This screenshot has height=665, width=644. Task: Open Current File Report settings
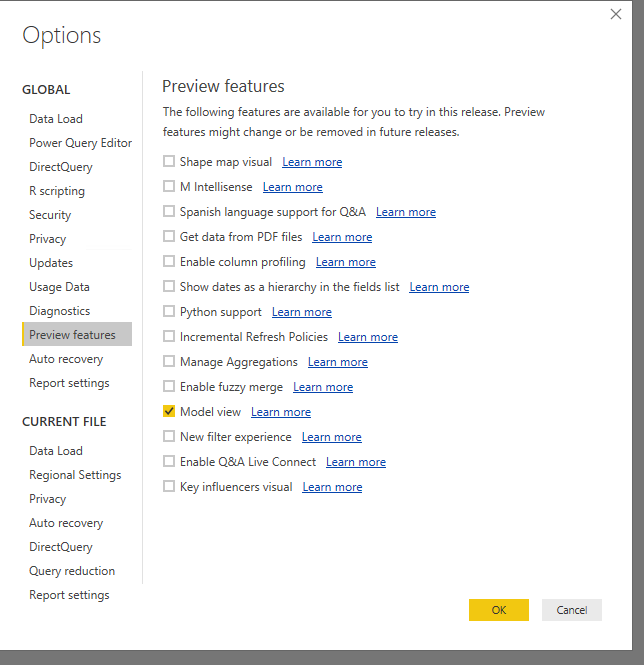[x=69, y=595]
